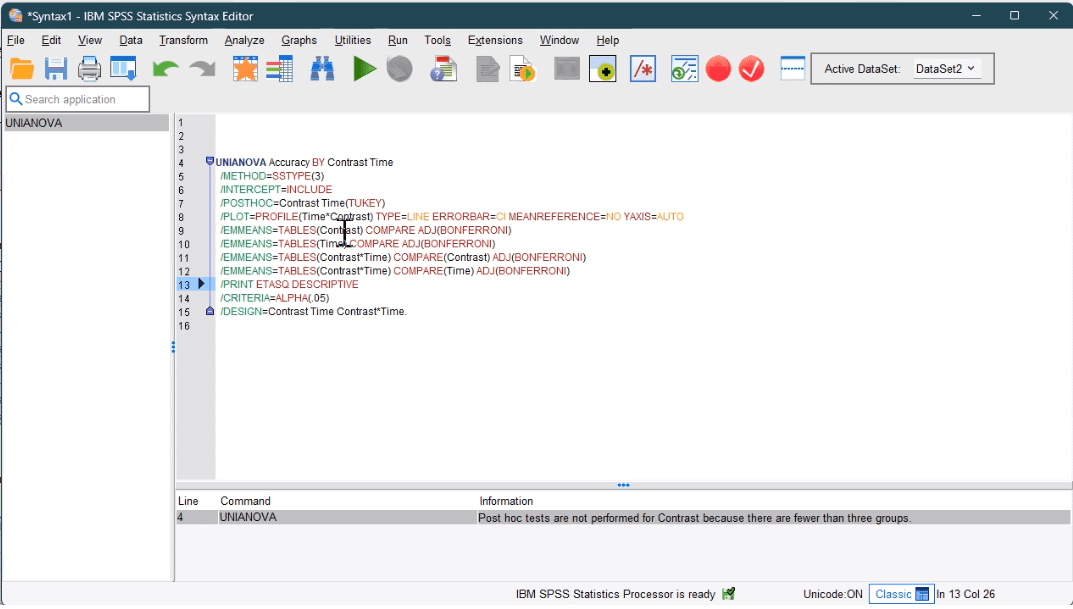Viewport: 1073px width, 609px height.
Task: Open the Analyze menu
Action: pyautogui.click(x=244, y=40)
